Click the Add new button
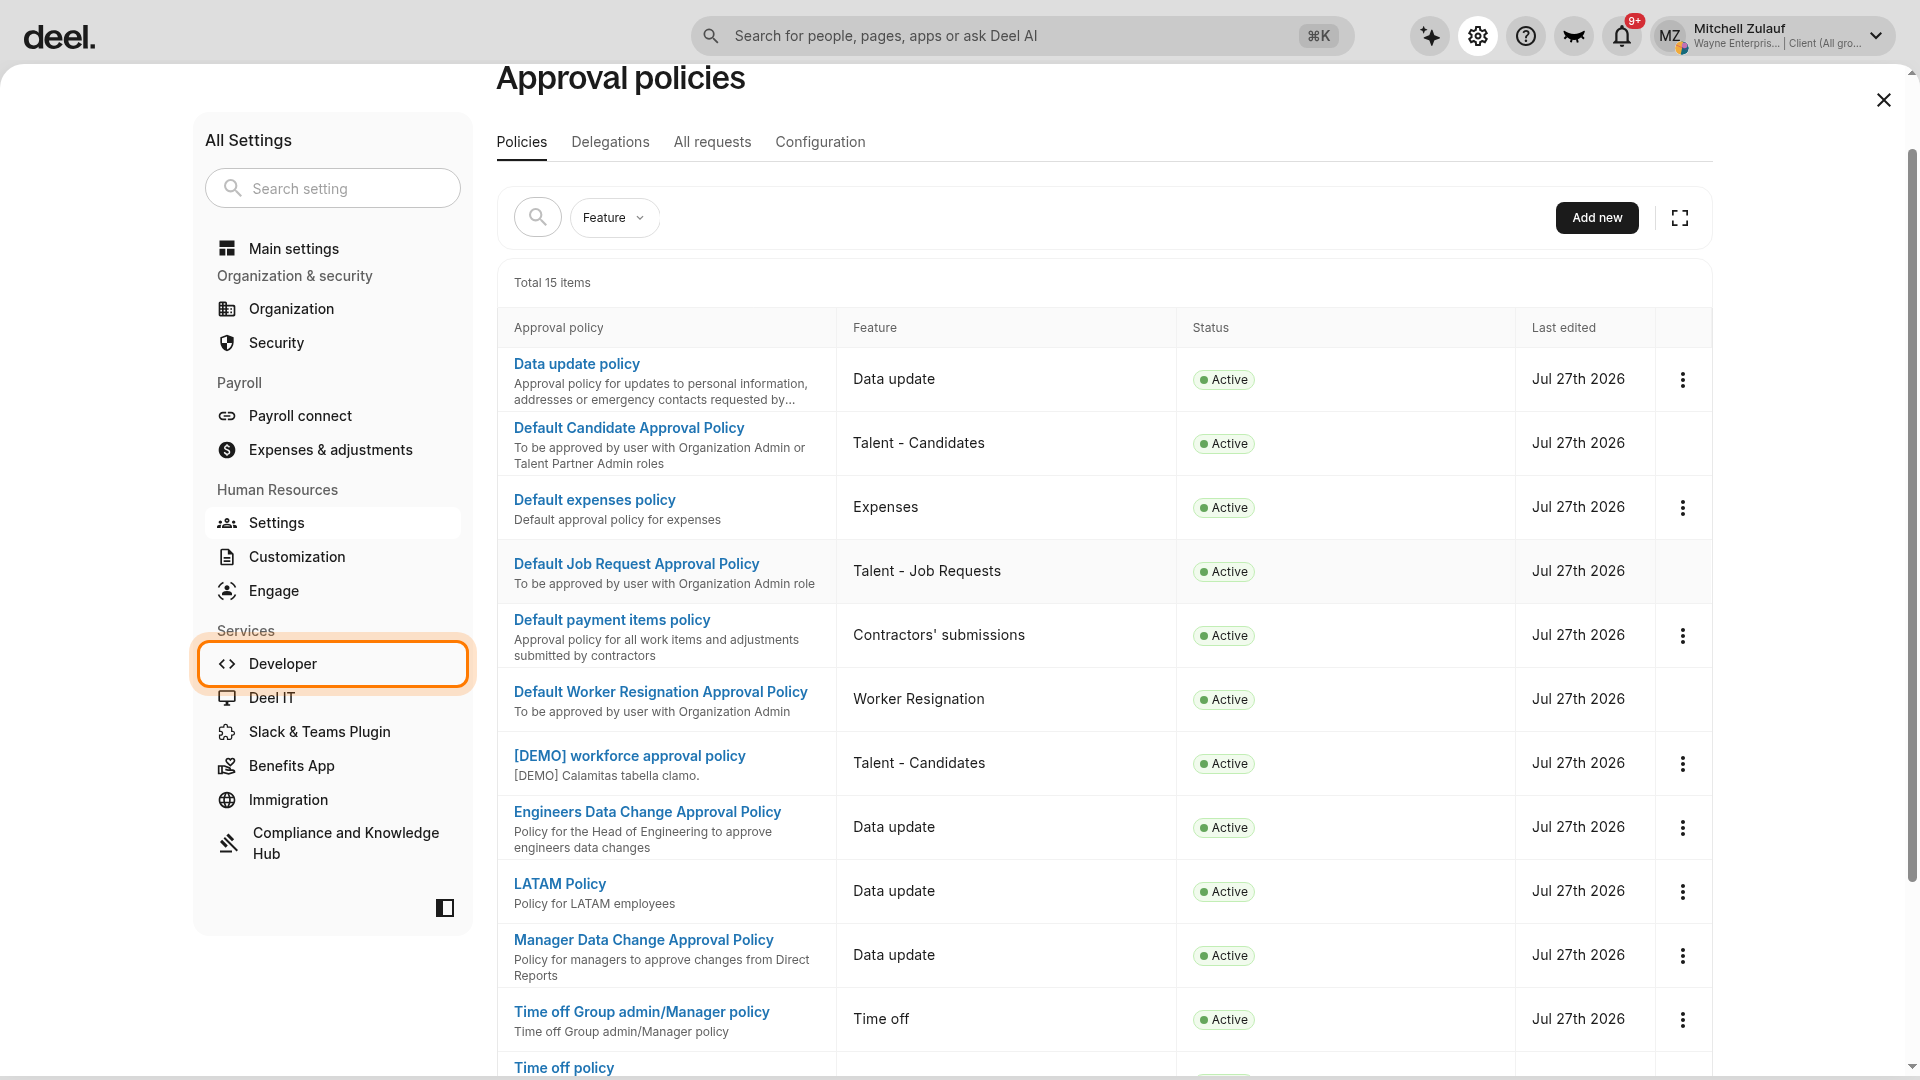The height and width of the screenshot is (1080, 1920). [x=1597, y=218]
